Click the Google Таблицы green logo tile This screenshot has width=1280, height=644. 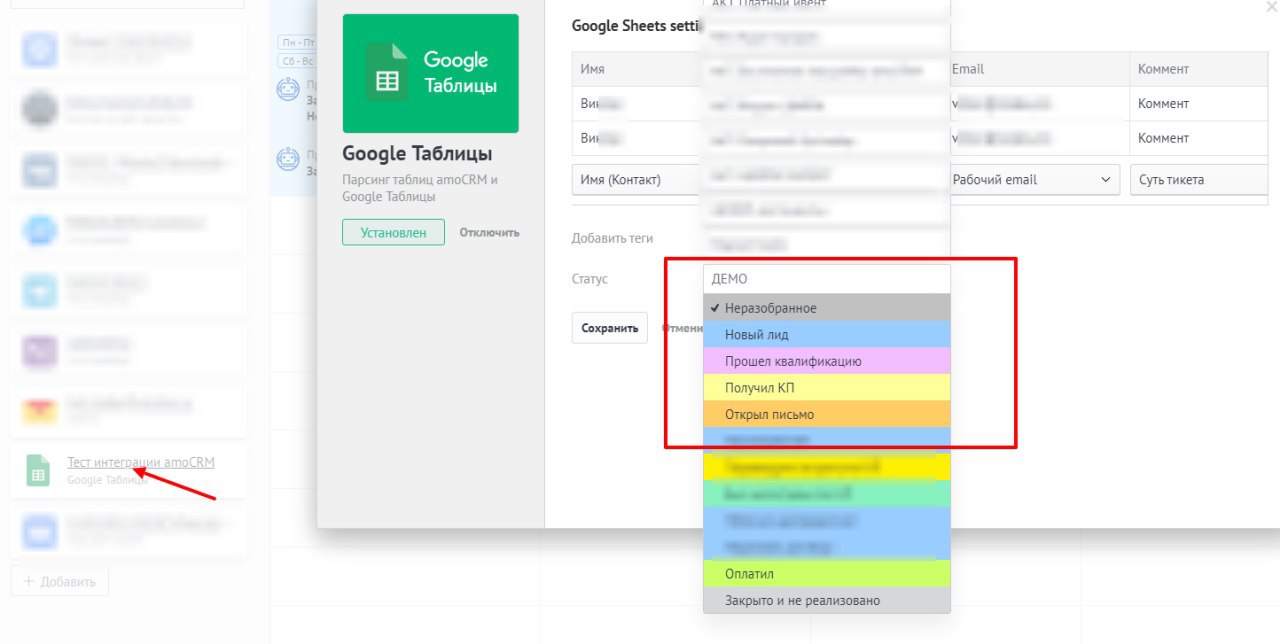(430, 73)
